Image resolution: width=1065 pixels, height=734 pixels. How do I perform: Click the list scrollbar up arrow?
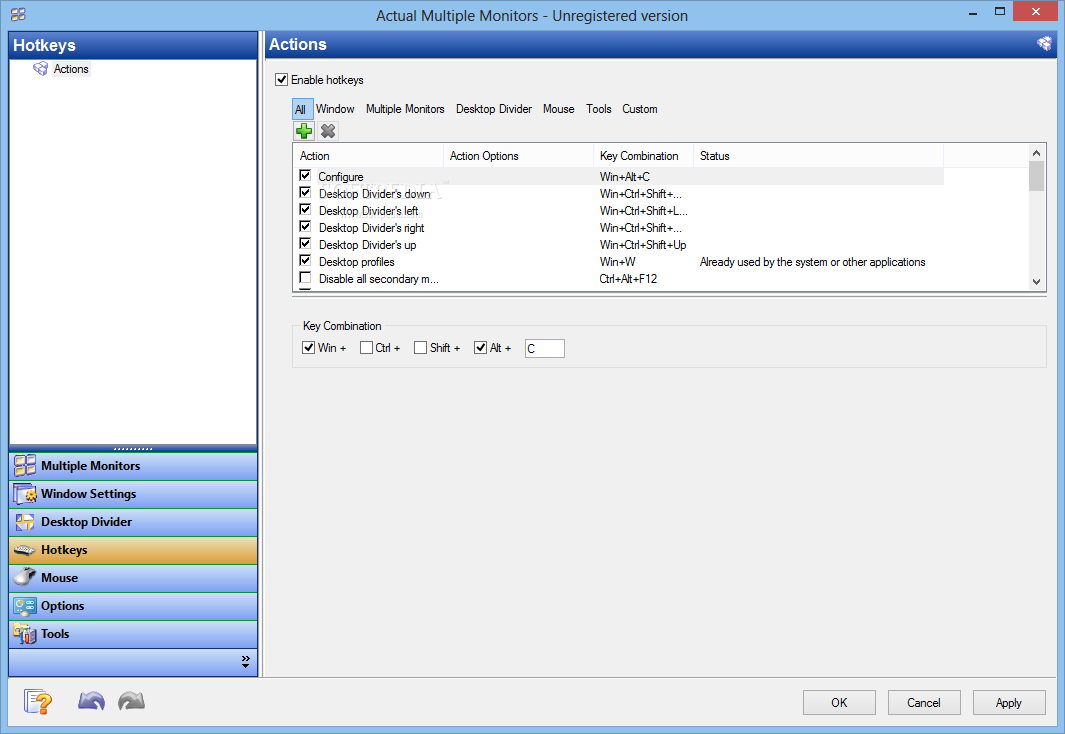click(1036, 153)
